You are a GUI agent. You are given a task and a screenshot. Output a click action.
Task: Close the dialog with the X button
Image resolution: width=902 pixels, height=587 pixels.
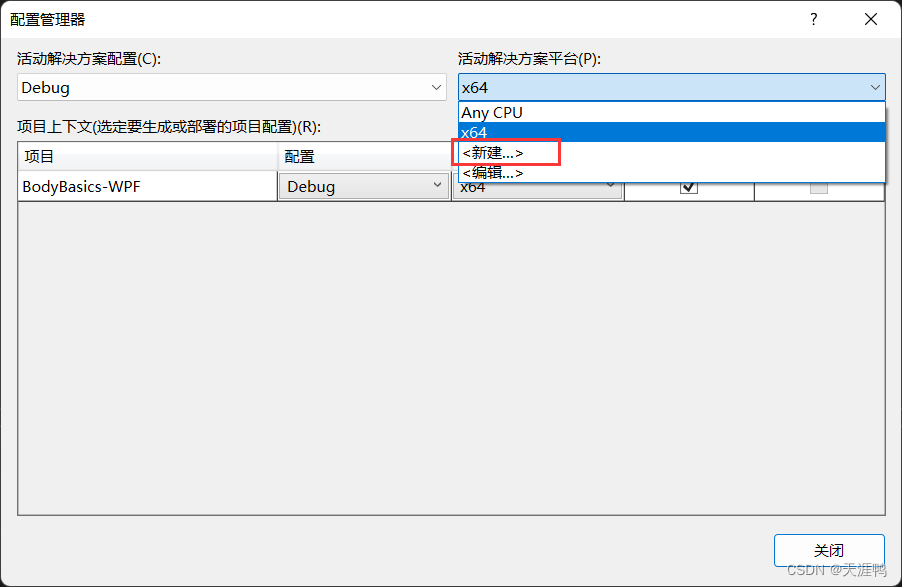coord(870,19)
